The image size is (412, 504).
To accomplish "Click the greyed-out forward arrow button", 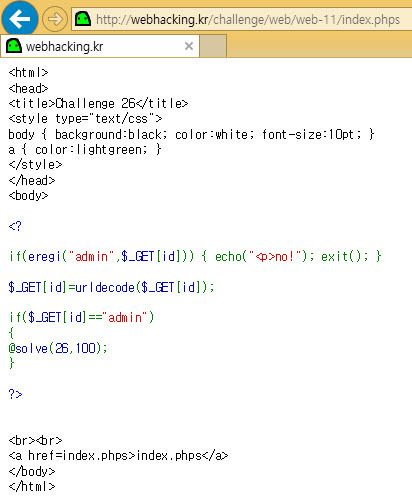I will point(54,19).
